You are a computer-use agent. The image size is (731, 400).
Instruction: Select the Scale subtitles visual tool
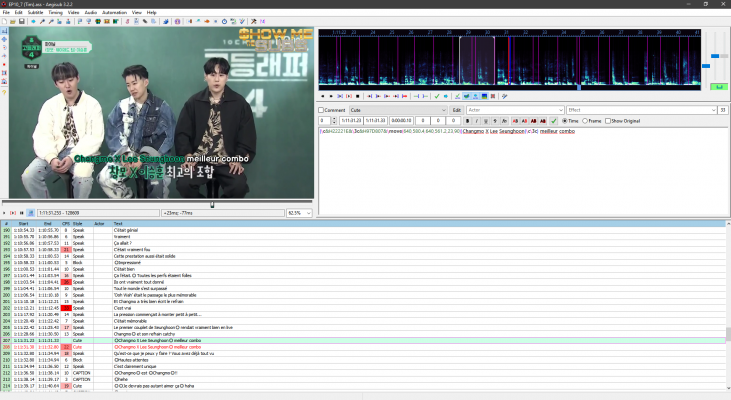tap(4, 64)
